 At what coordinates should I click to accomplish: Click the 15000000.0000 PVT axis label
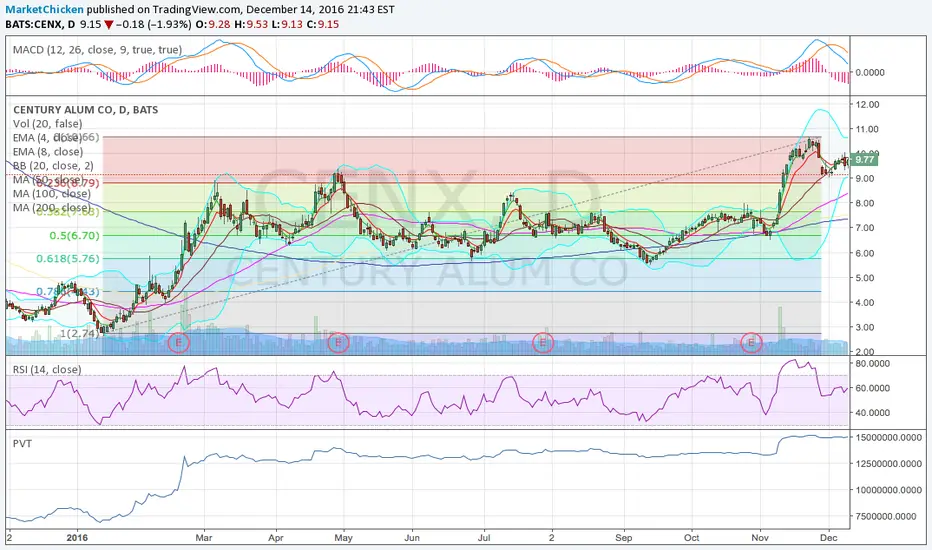888,437
